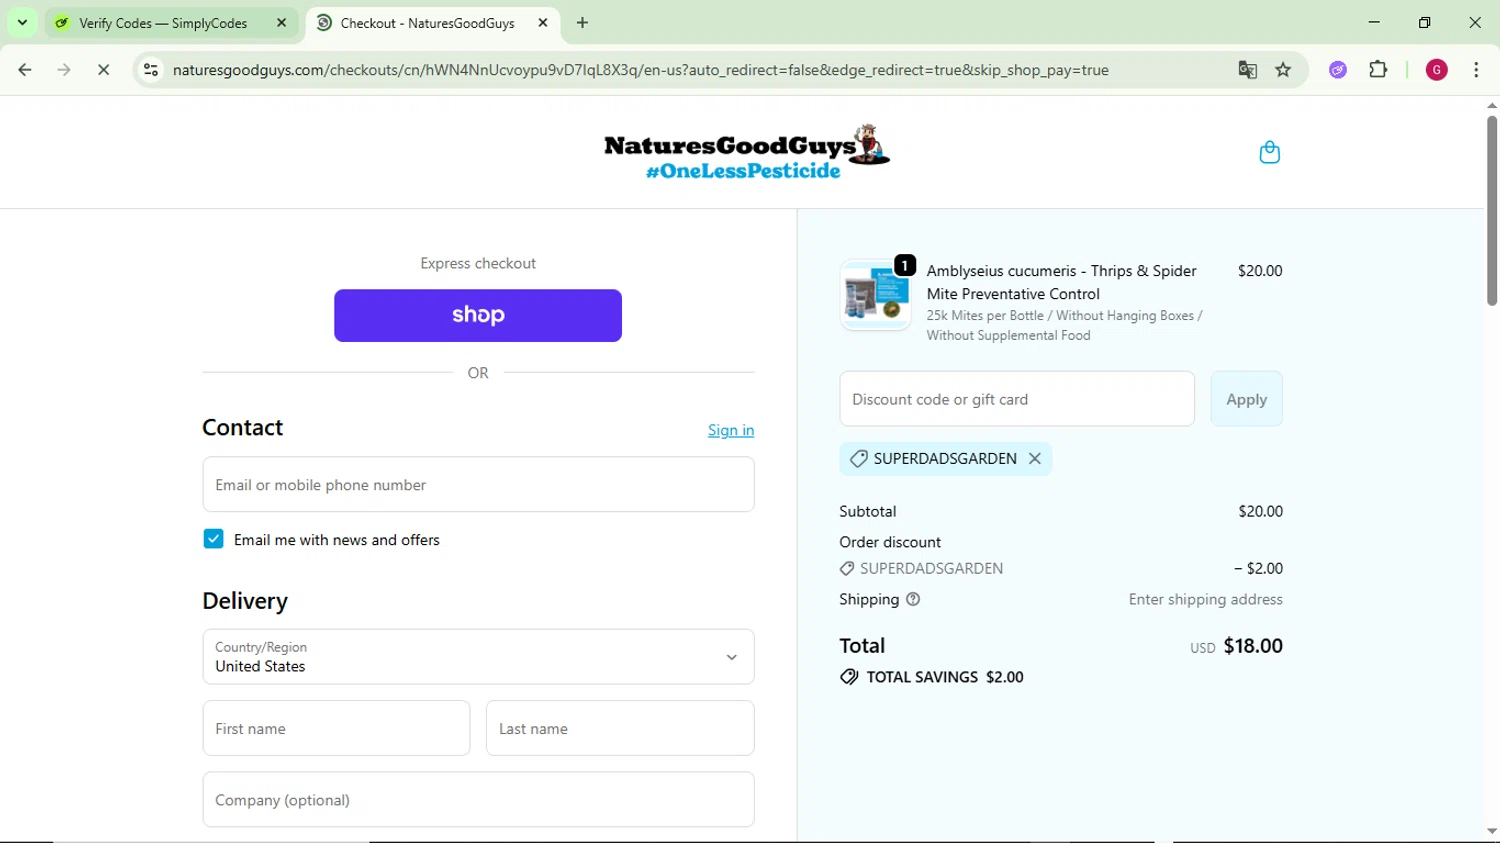Click the Order discount label
The width and height of the screenshot is (1500, 843).
(890, 542)
